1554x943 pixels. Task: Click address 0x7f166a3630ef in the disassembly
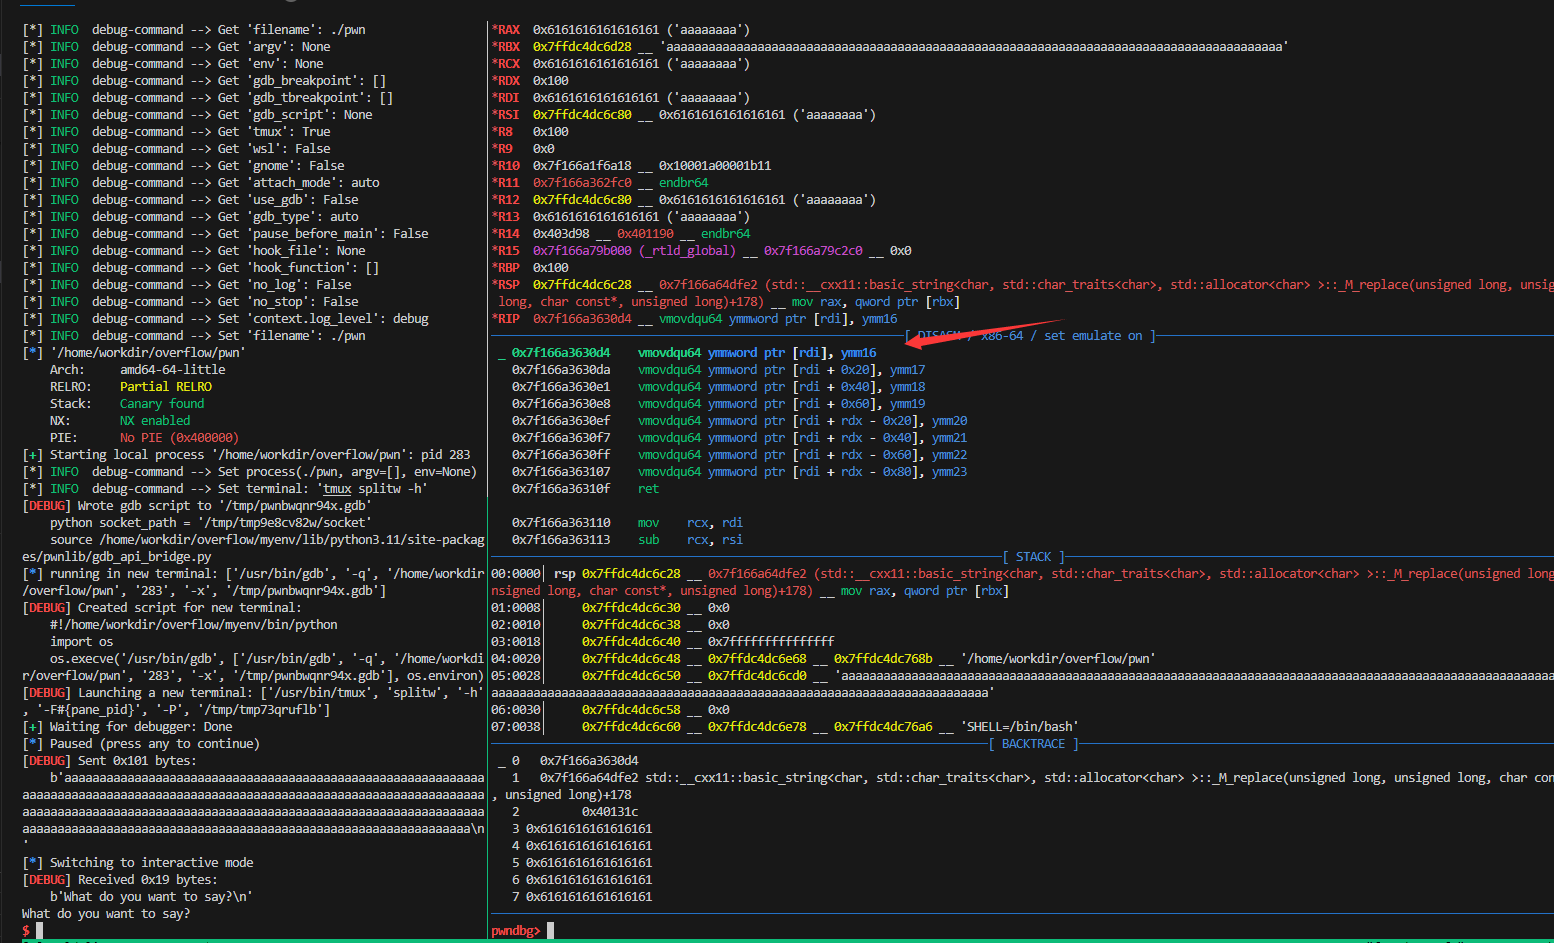coord(561,421)
